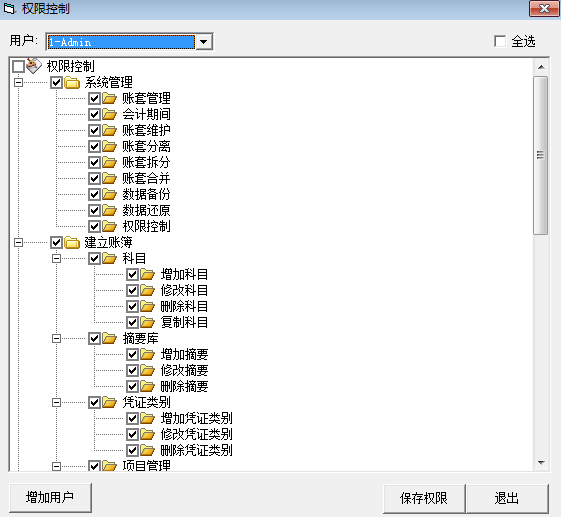Enable the 全选 checkbox
Screen dimensions: 561x517
[500, 41]
